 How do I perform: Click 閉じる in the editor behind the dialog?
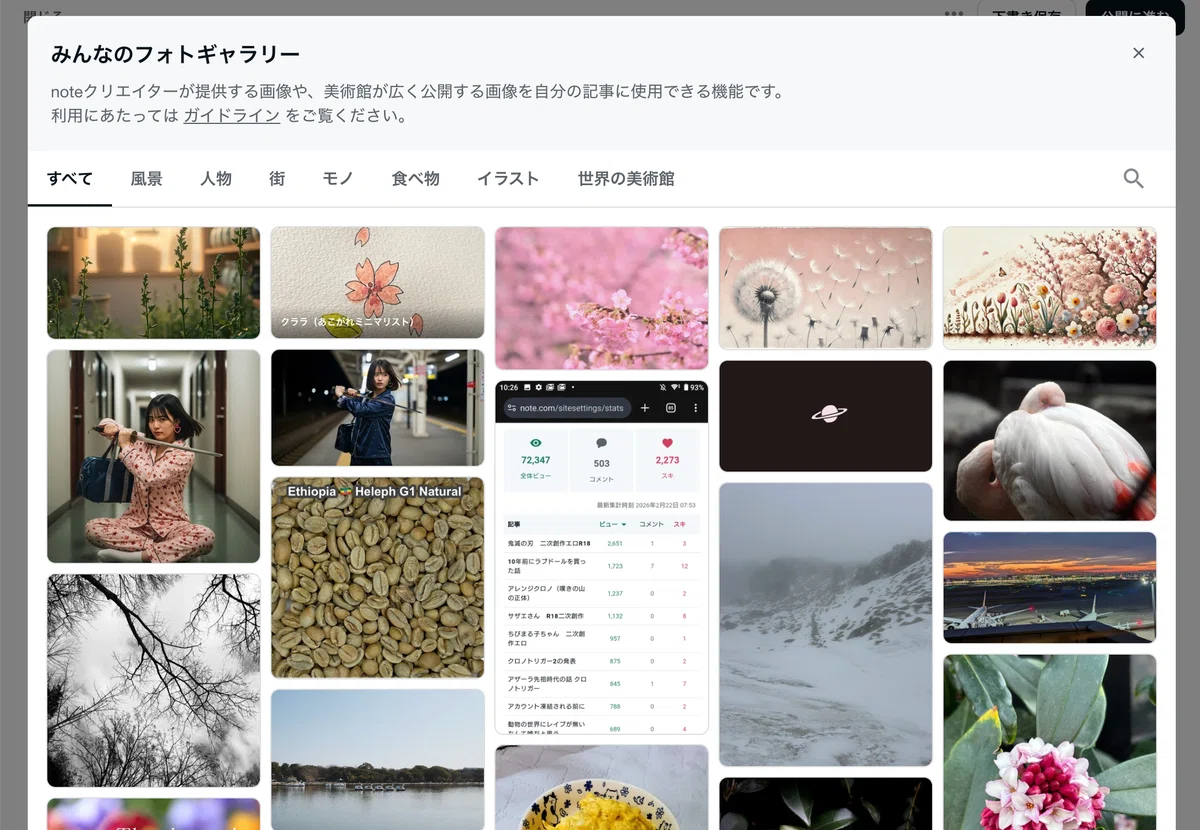[x=43, y=14]
